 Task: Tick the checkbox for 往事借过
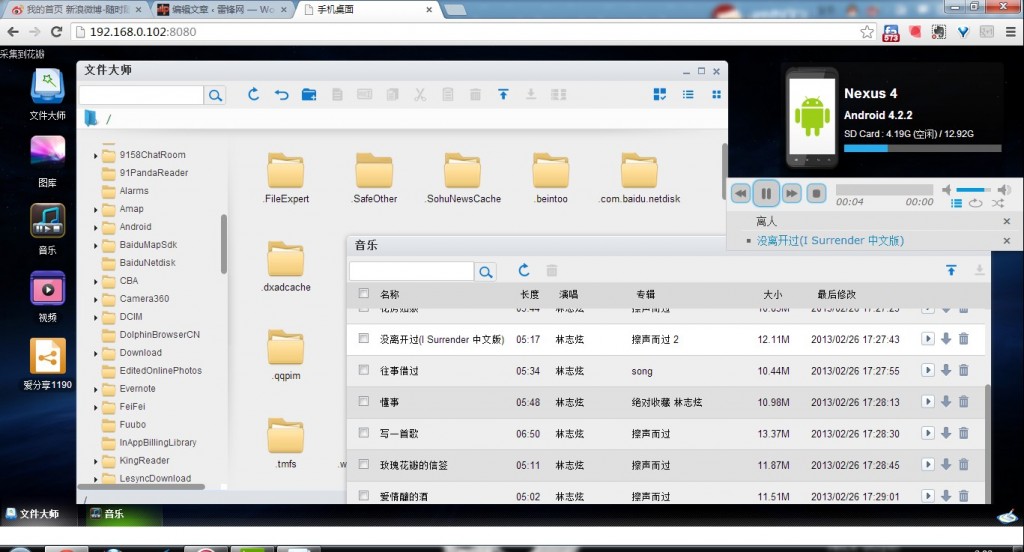coord(364,371)
